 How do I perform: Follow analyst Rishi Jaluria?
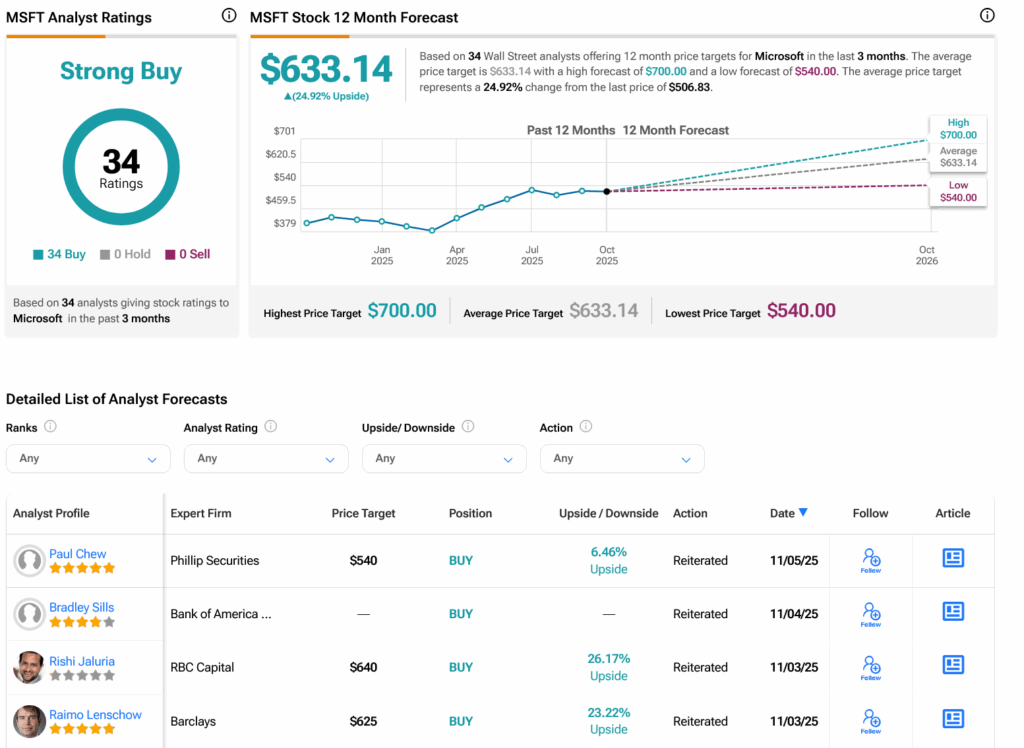[871, 667]
